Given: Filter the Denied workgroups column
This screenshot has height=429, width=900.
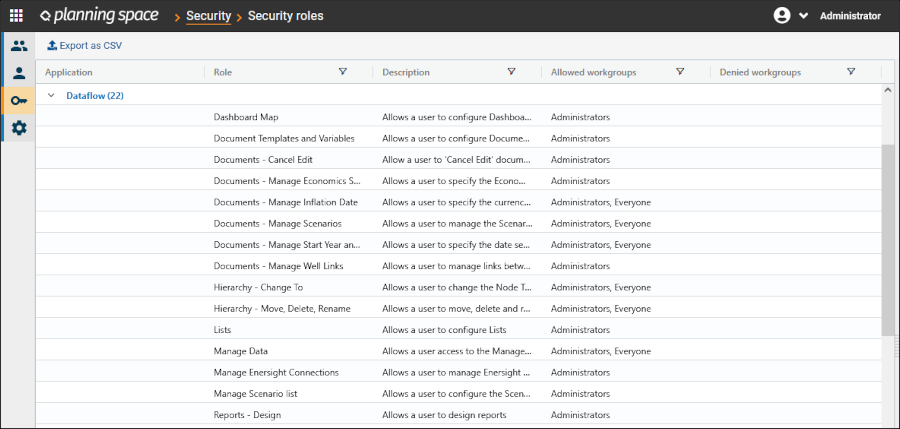Looking at the screenshot, I should [851, 72].
